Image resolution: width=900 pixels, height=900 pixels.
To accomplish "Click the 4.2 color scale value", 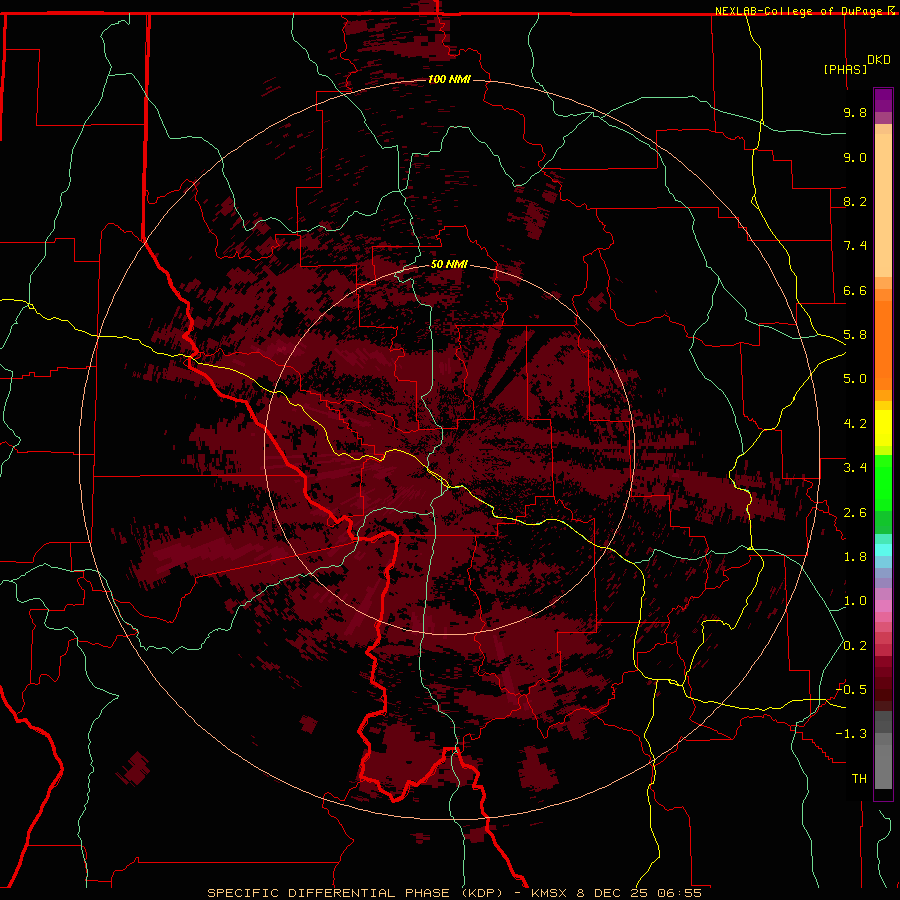I will 855,424.
